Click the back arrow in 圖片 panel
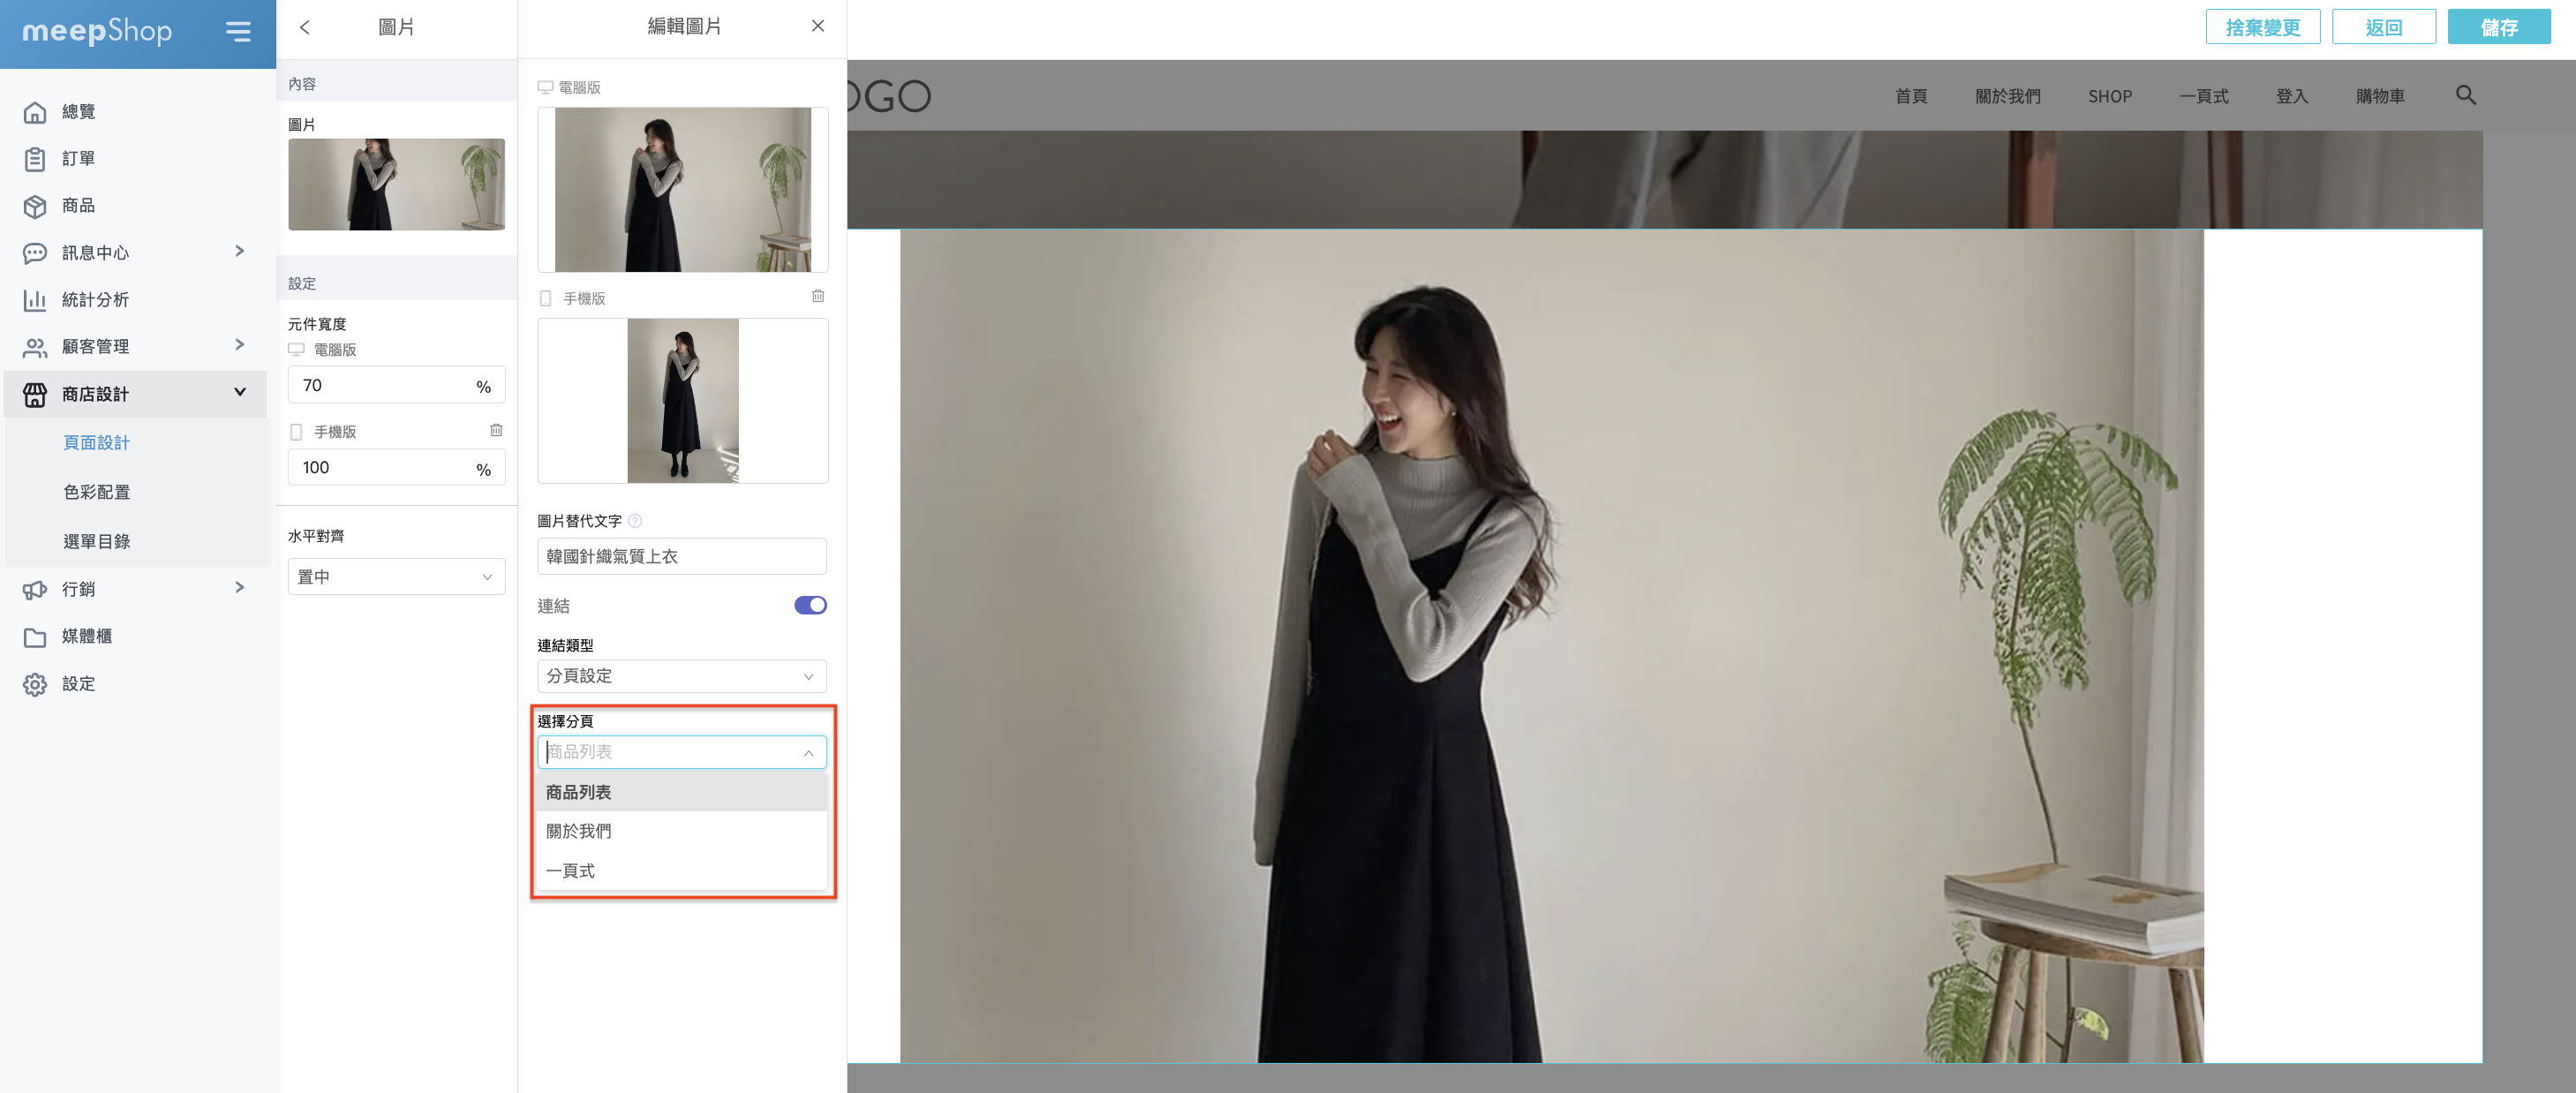The height and width of the screenshot is (1093, 2576). pyautogui.click(x=305, y=27)
